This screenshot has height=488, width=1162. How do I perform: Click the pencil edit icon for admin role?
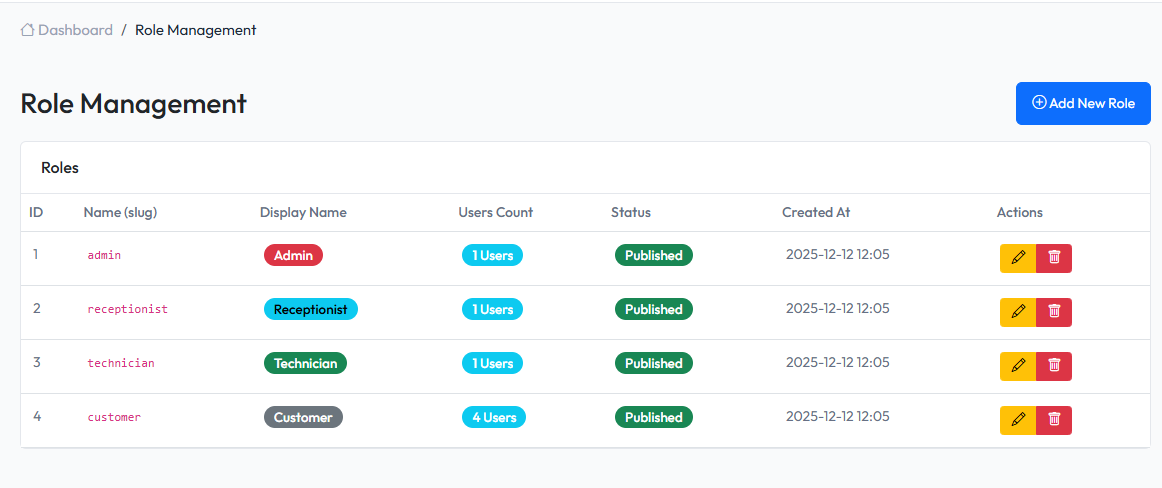1018,258
